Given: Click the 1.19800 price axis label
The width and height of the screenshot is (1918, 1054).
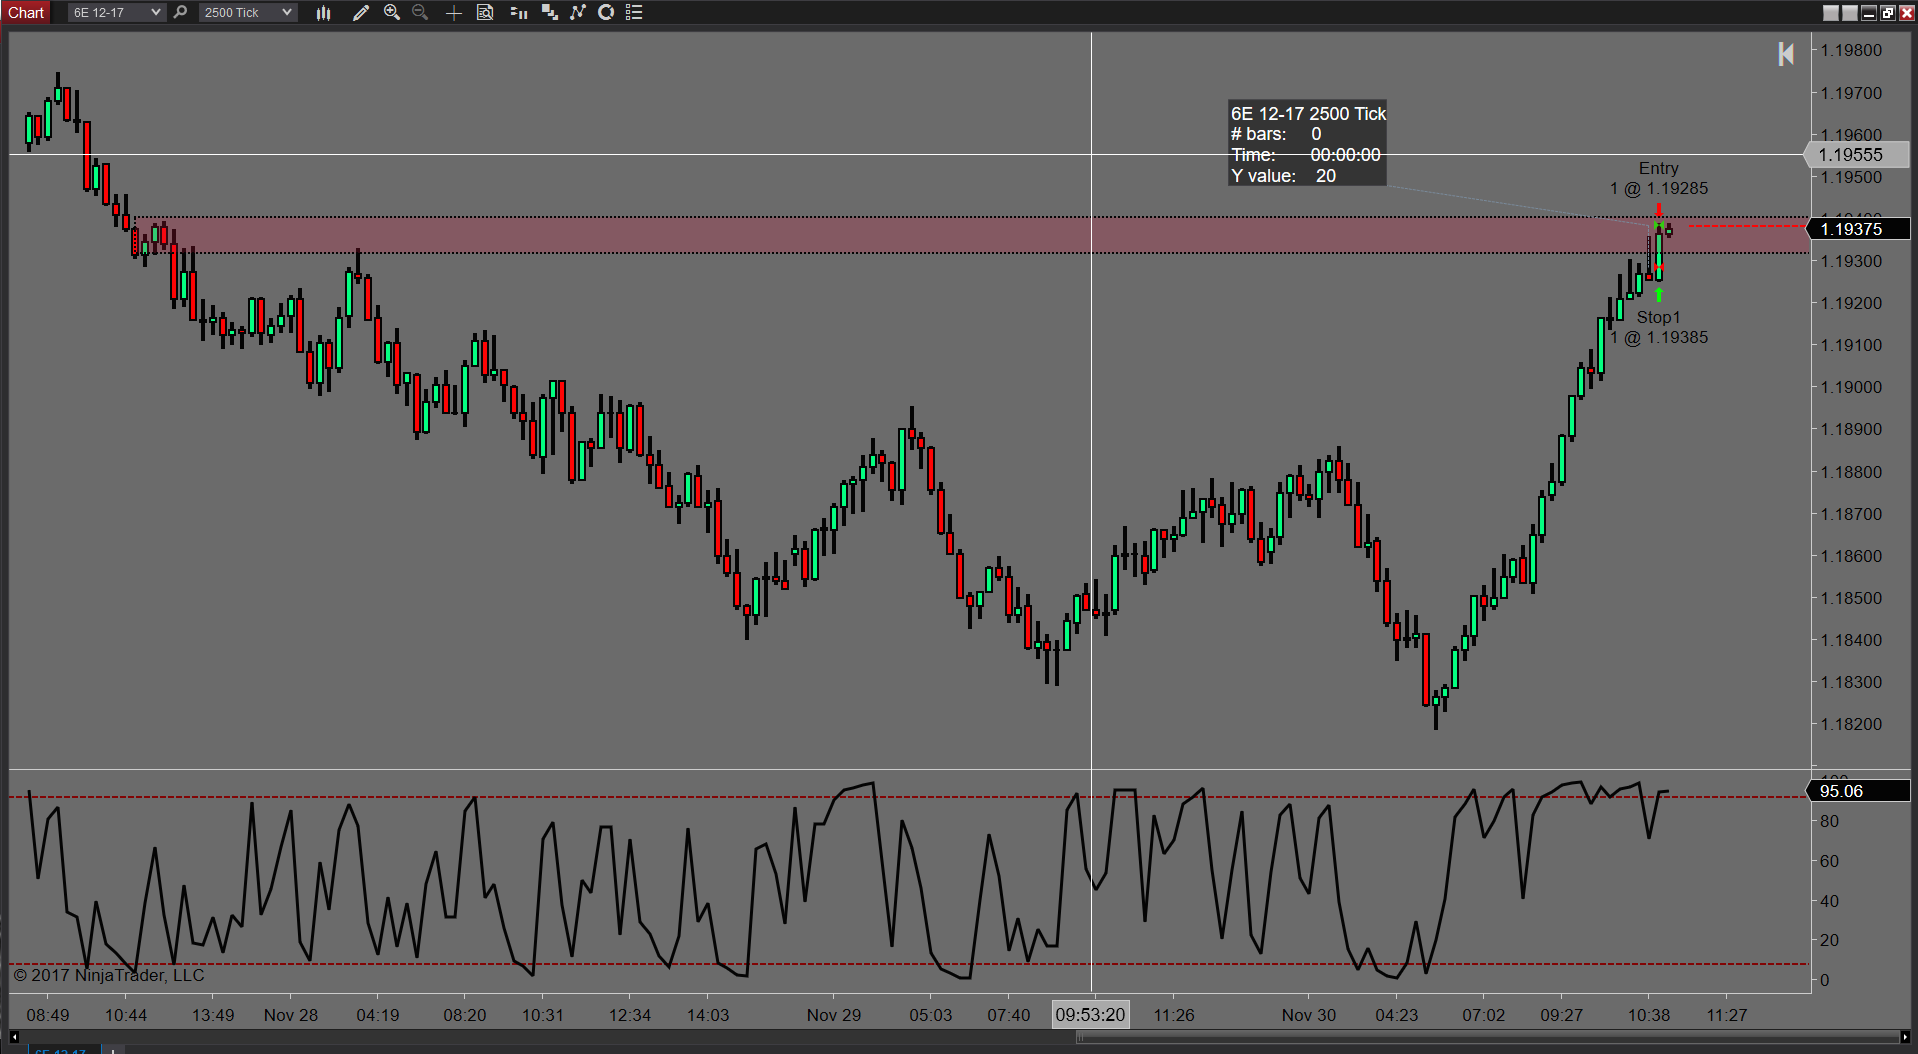Looking at the screenshot, I should pos(1851,50).
